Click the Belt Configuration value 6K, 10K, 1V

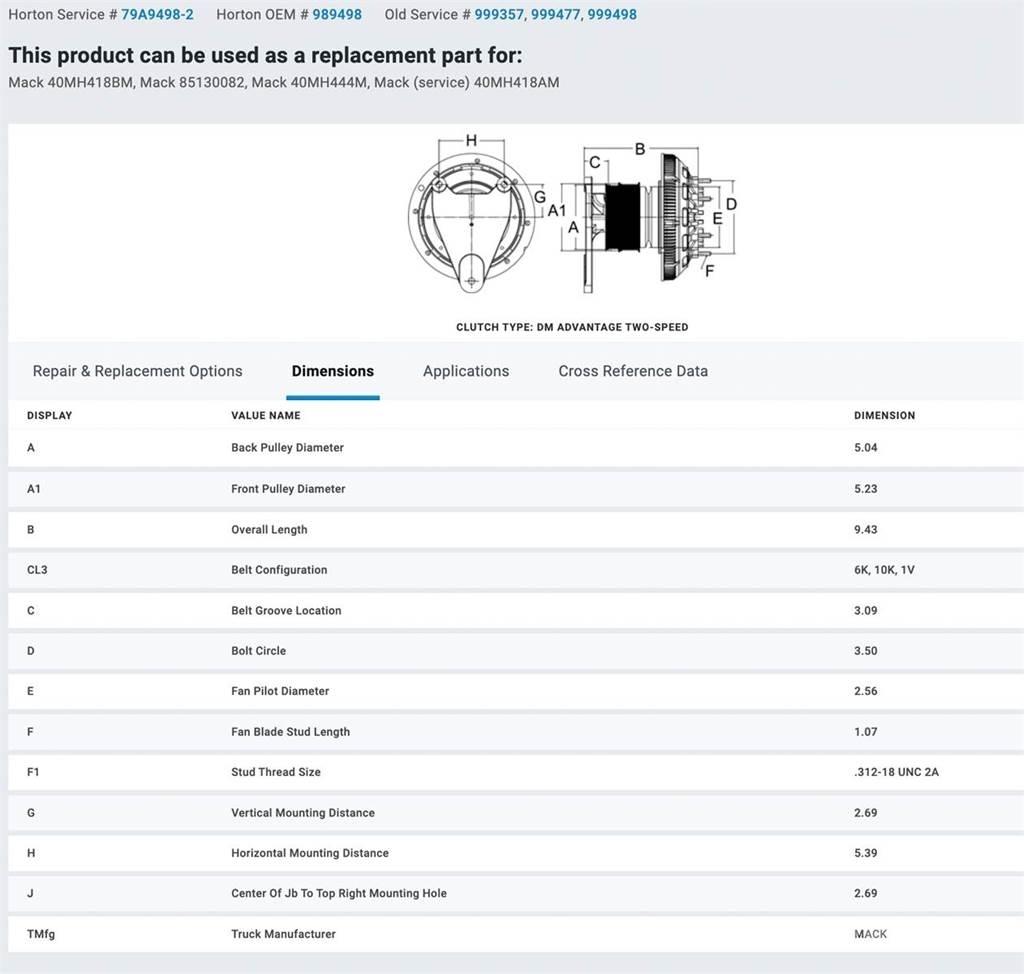[884, 570]
